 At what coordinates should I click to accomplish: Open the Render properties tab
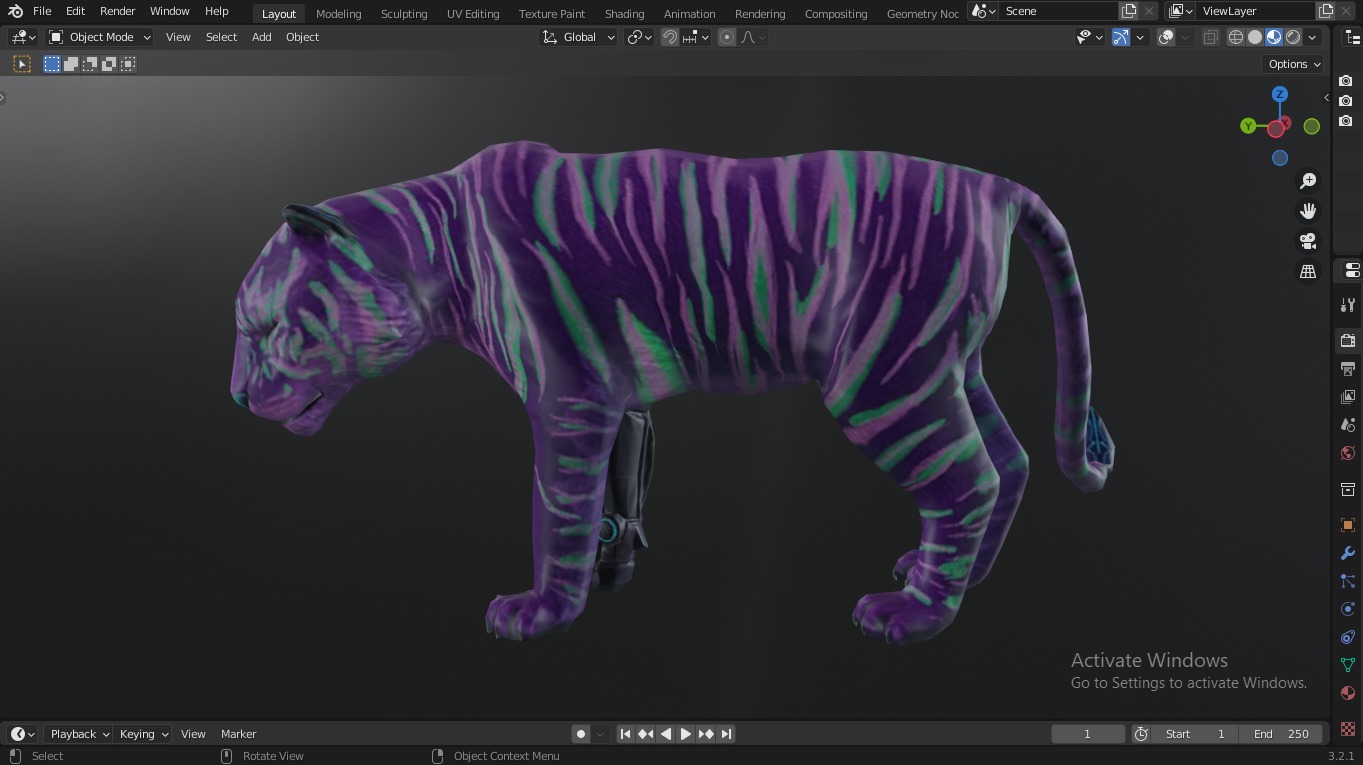point(1348,341)
